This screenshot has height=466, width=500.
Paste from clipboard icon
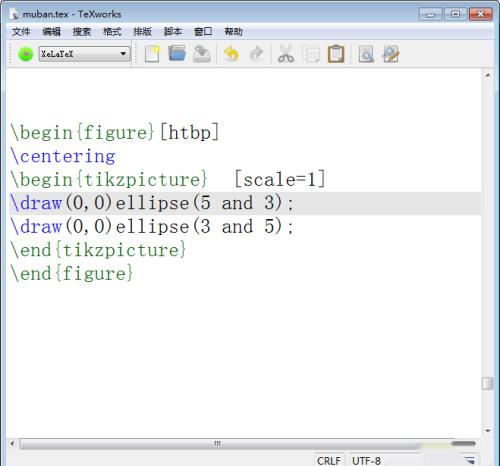click(x=336, y=54)
